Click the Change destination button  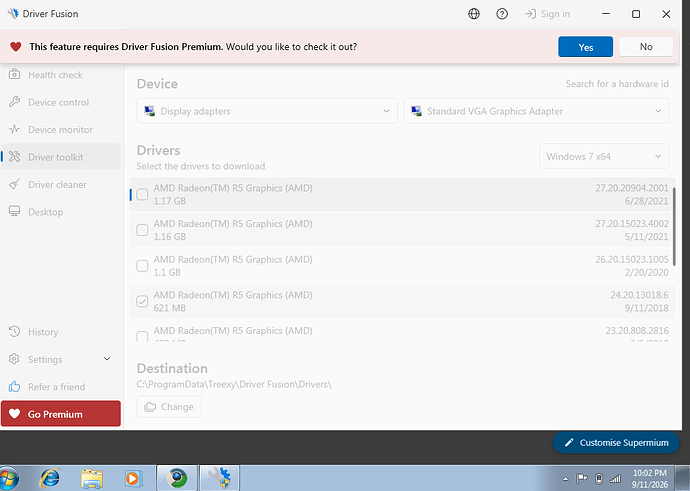click(x=169, y=407)
